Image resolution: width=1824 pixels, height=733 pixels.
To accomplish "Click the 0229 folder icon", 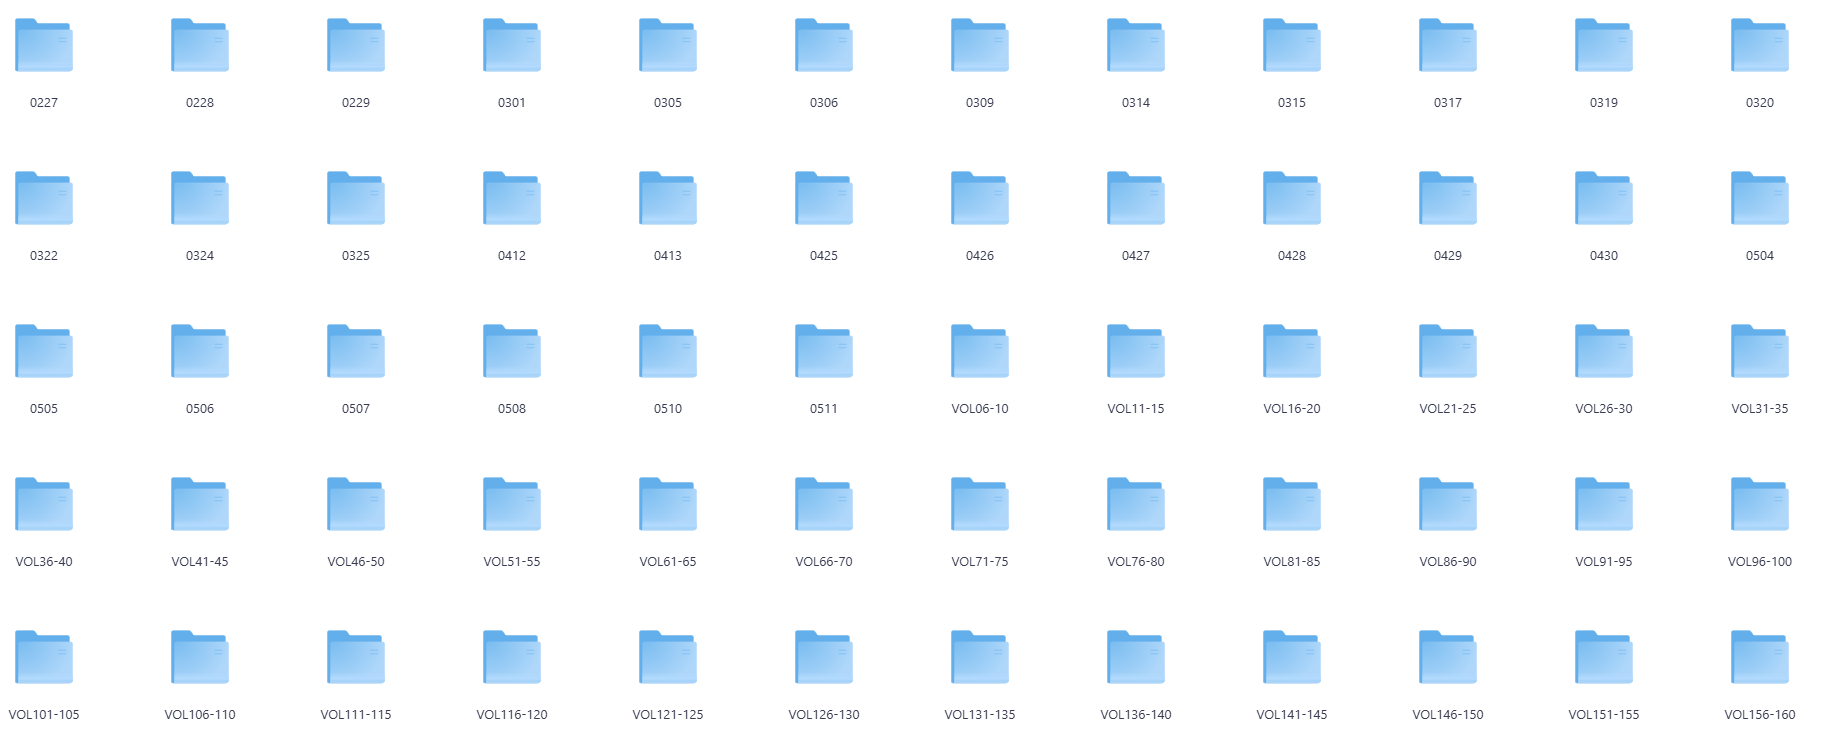I will (x=356, y=45).
